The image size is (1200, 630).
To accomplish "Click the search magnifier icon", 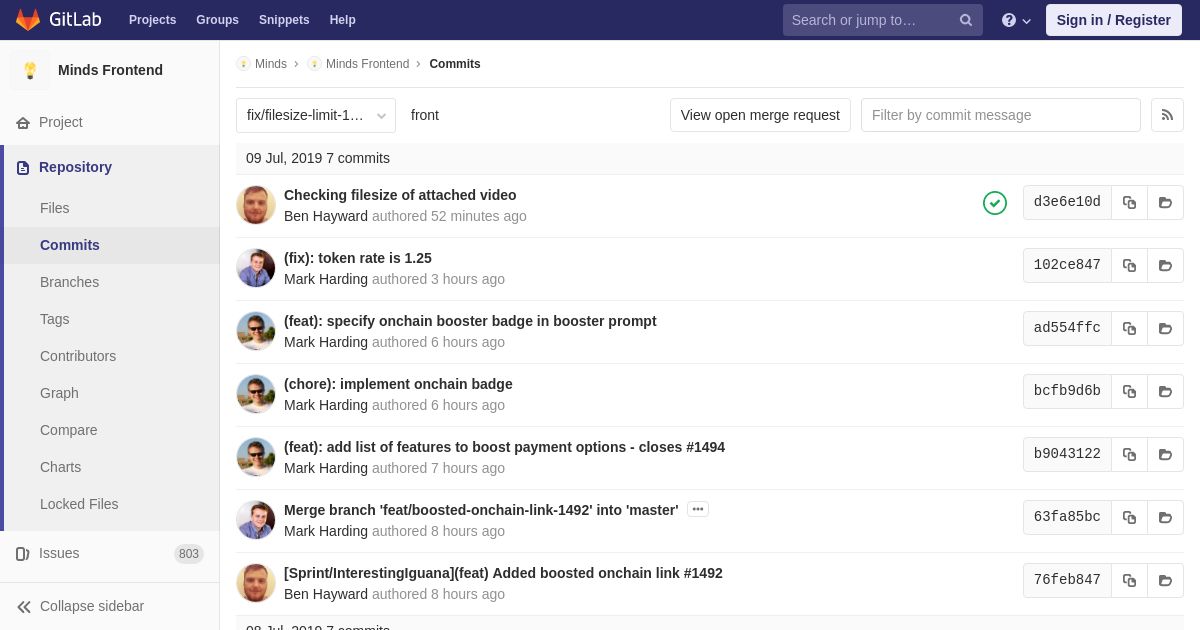I will pos(966,20).
